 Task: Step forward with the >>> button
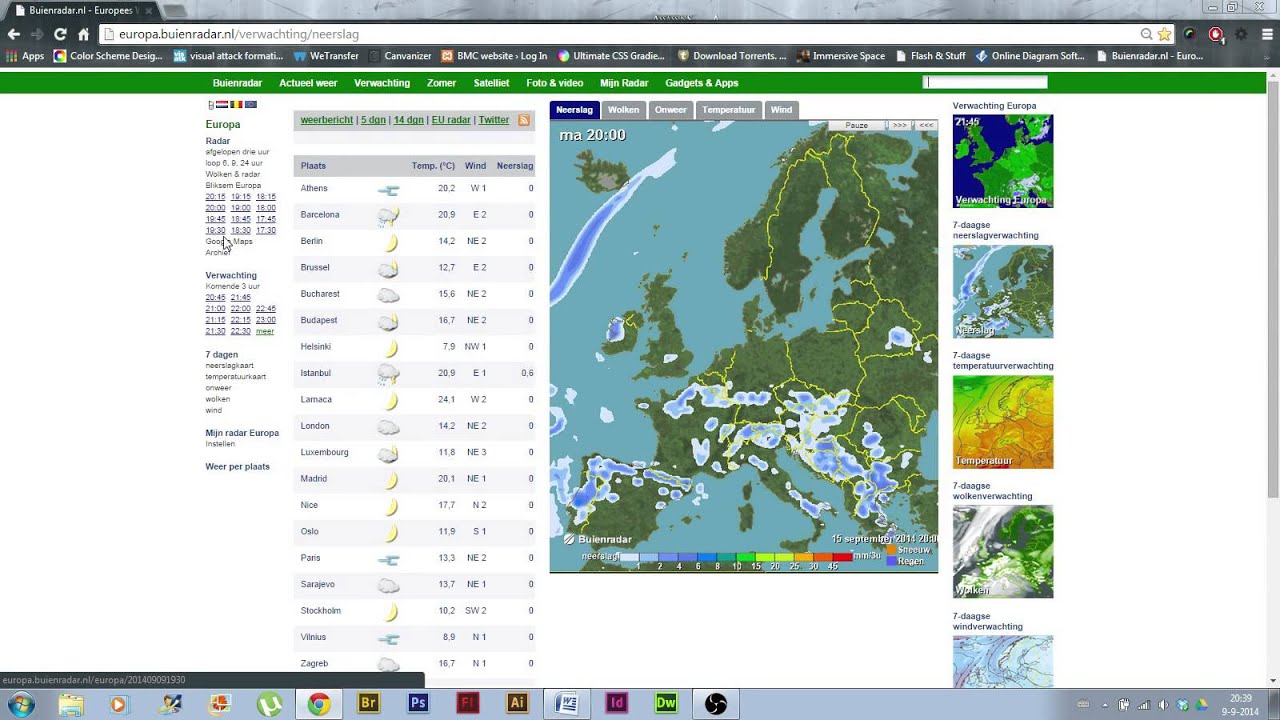[x=900, y=125]
